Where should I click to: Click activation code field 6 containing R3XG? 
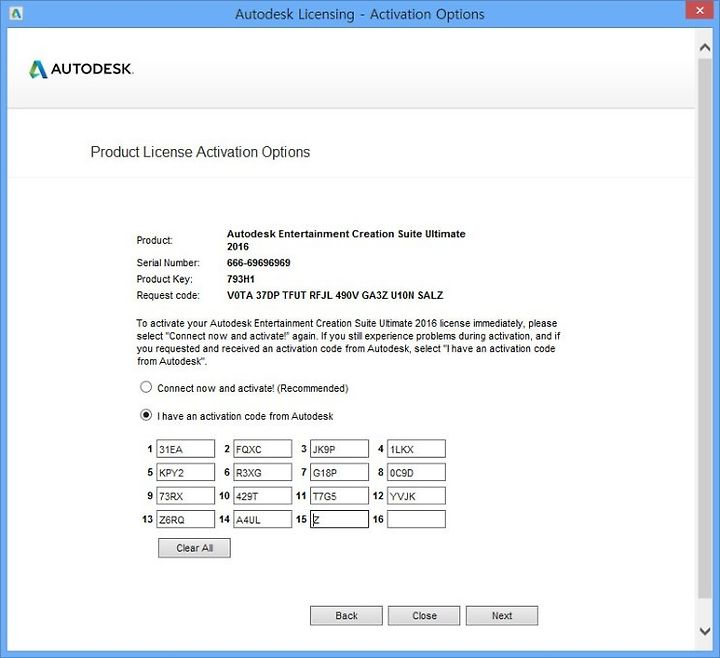point(262,472)
